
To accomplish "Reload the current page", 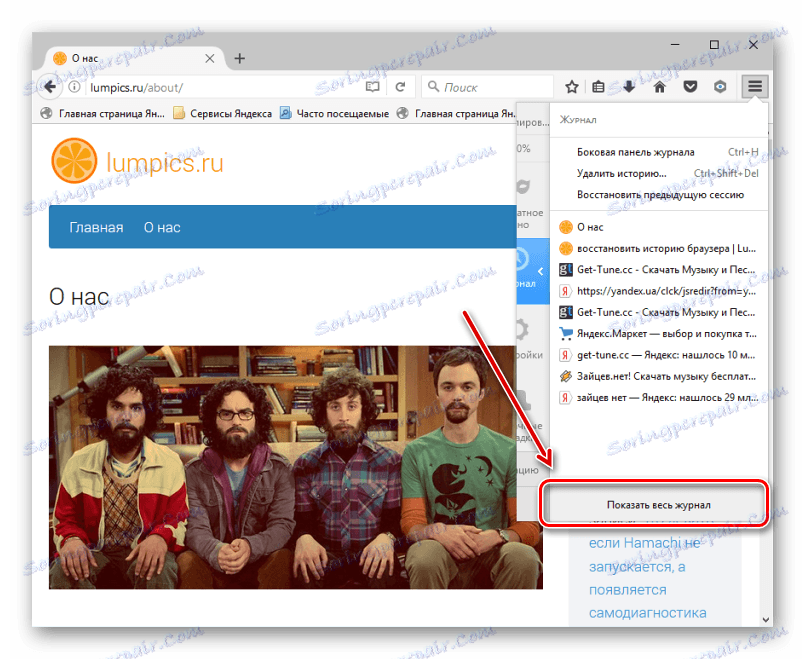I will [400, 87].
